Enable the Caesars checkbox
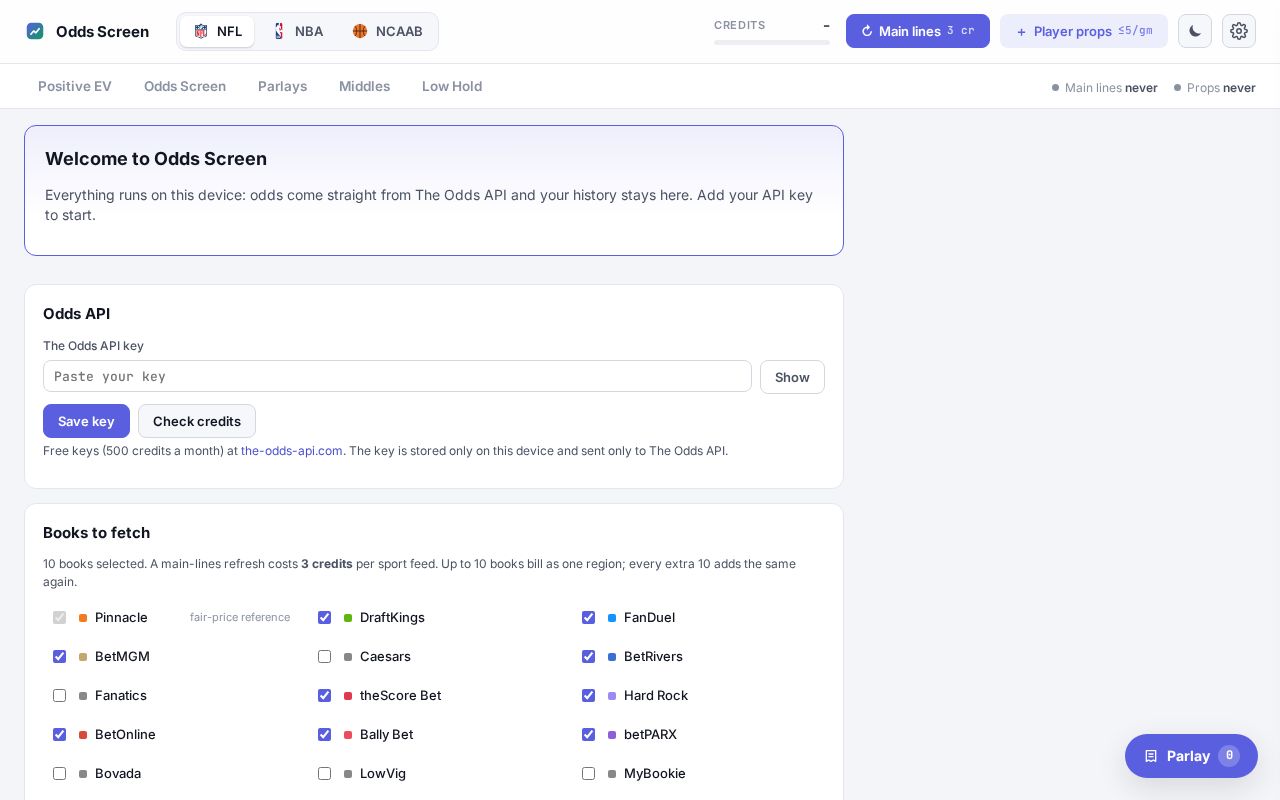The width and height of the screenshot is (1280, 800). point(324,657)
